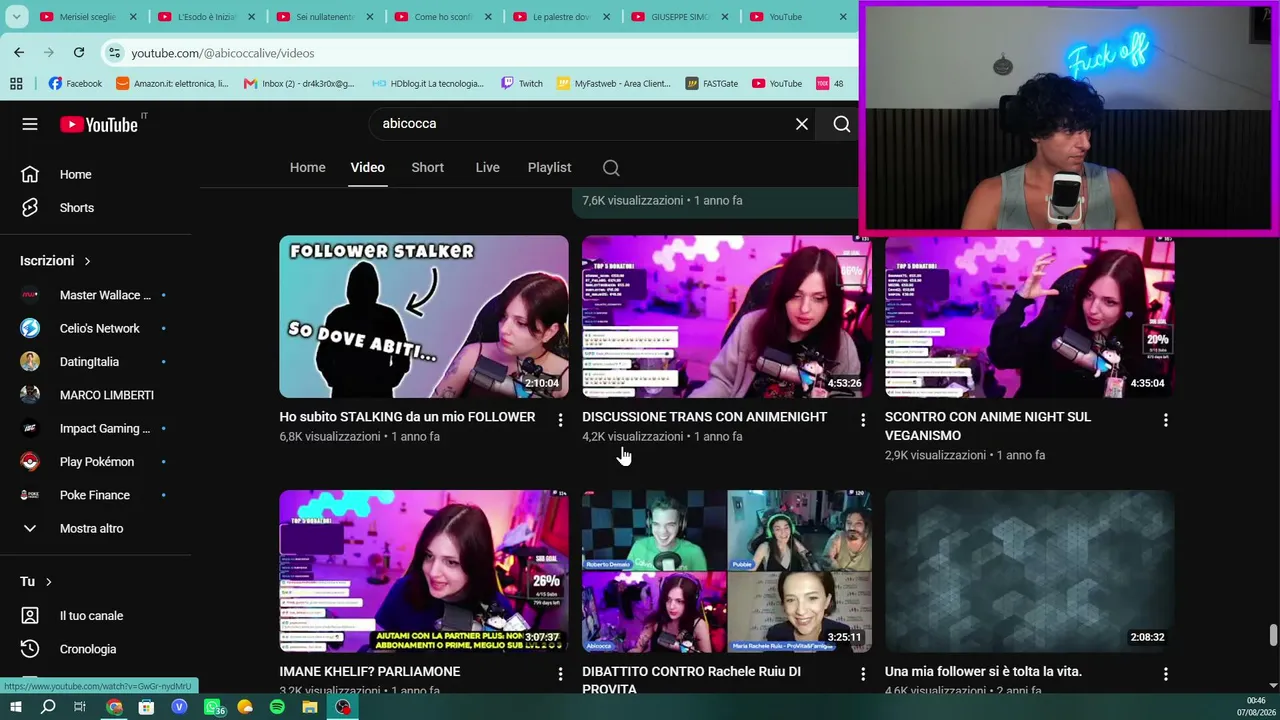Image resolution: width=1280 pixels, height=720 pixels.
Task: Open the Amazon.it bookmark
Action: coord(173,84)
